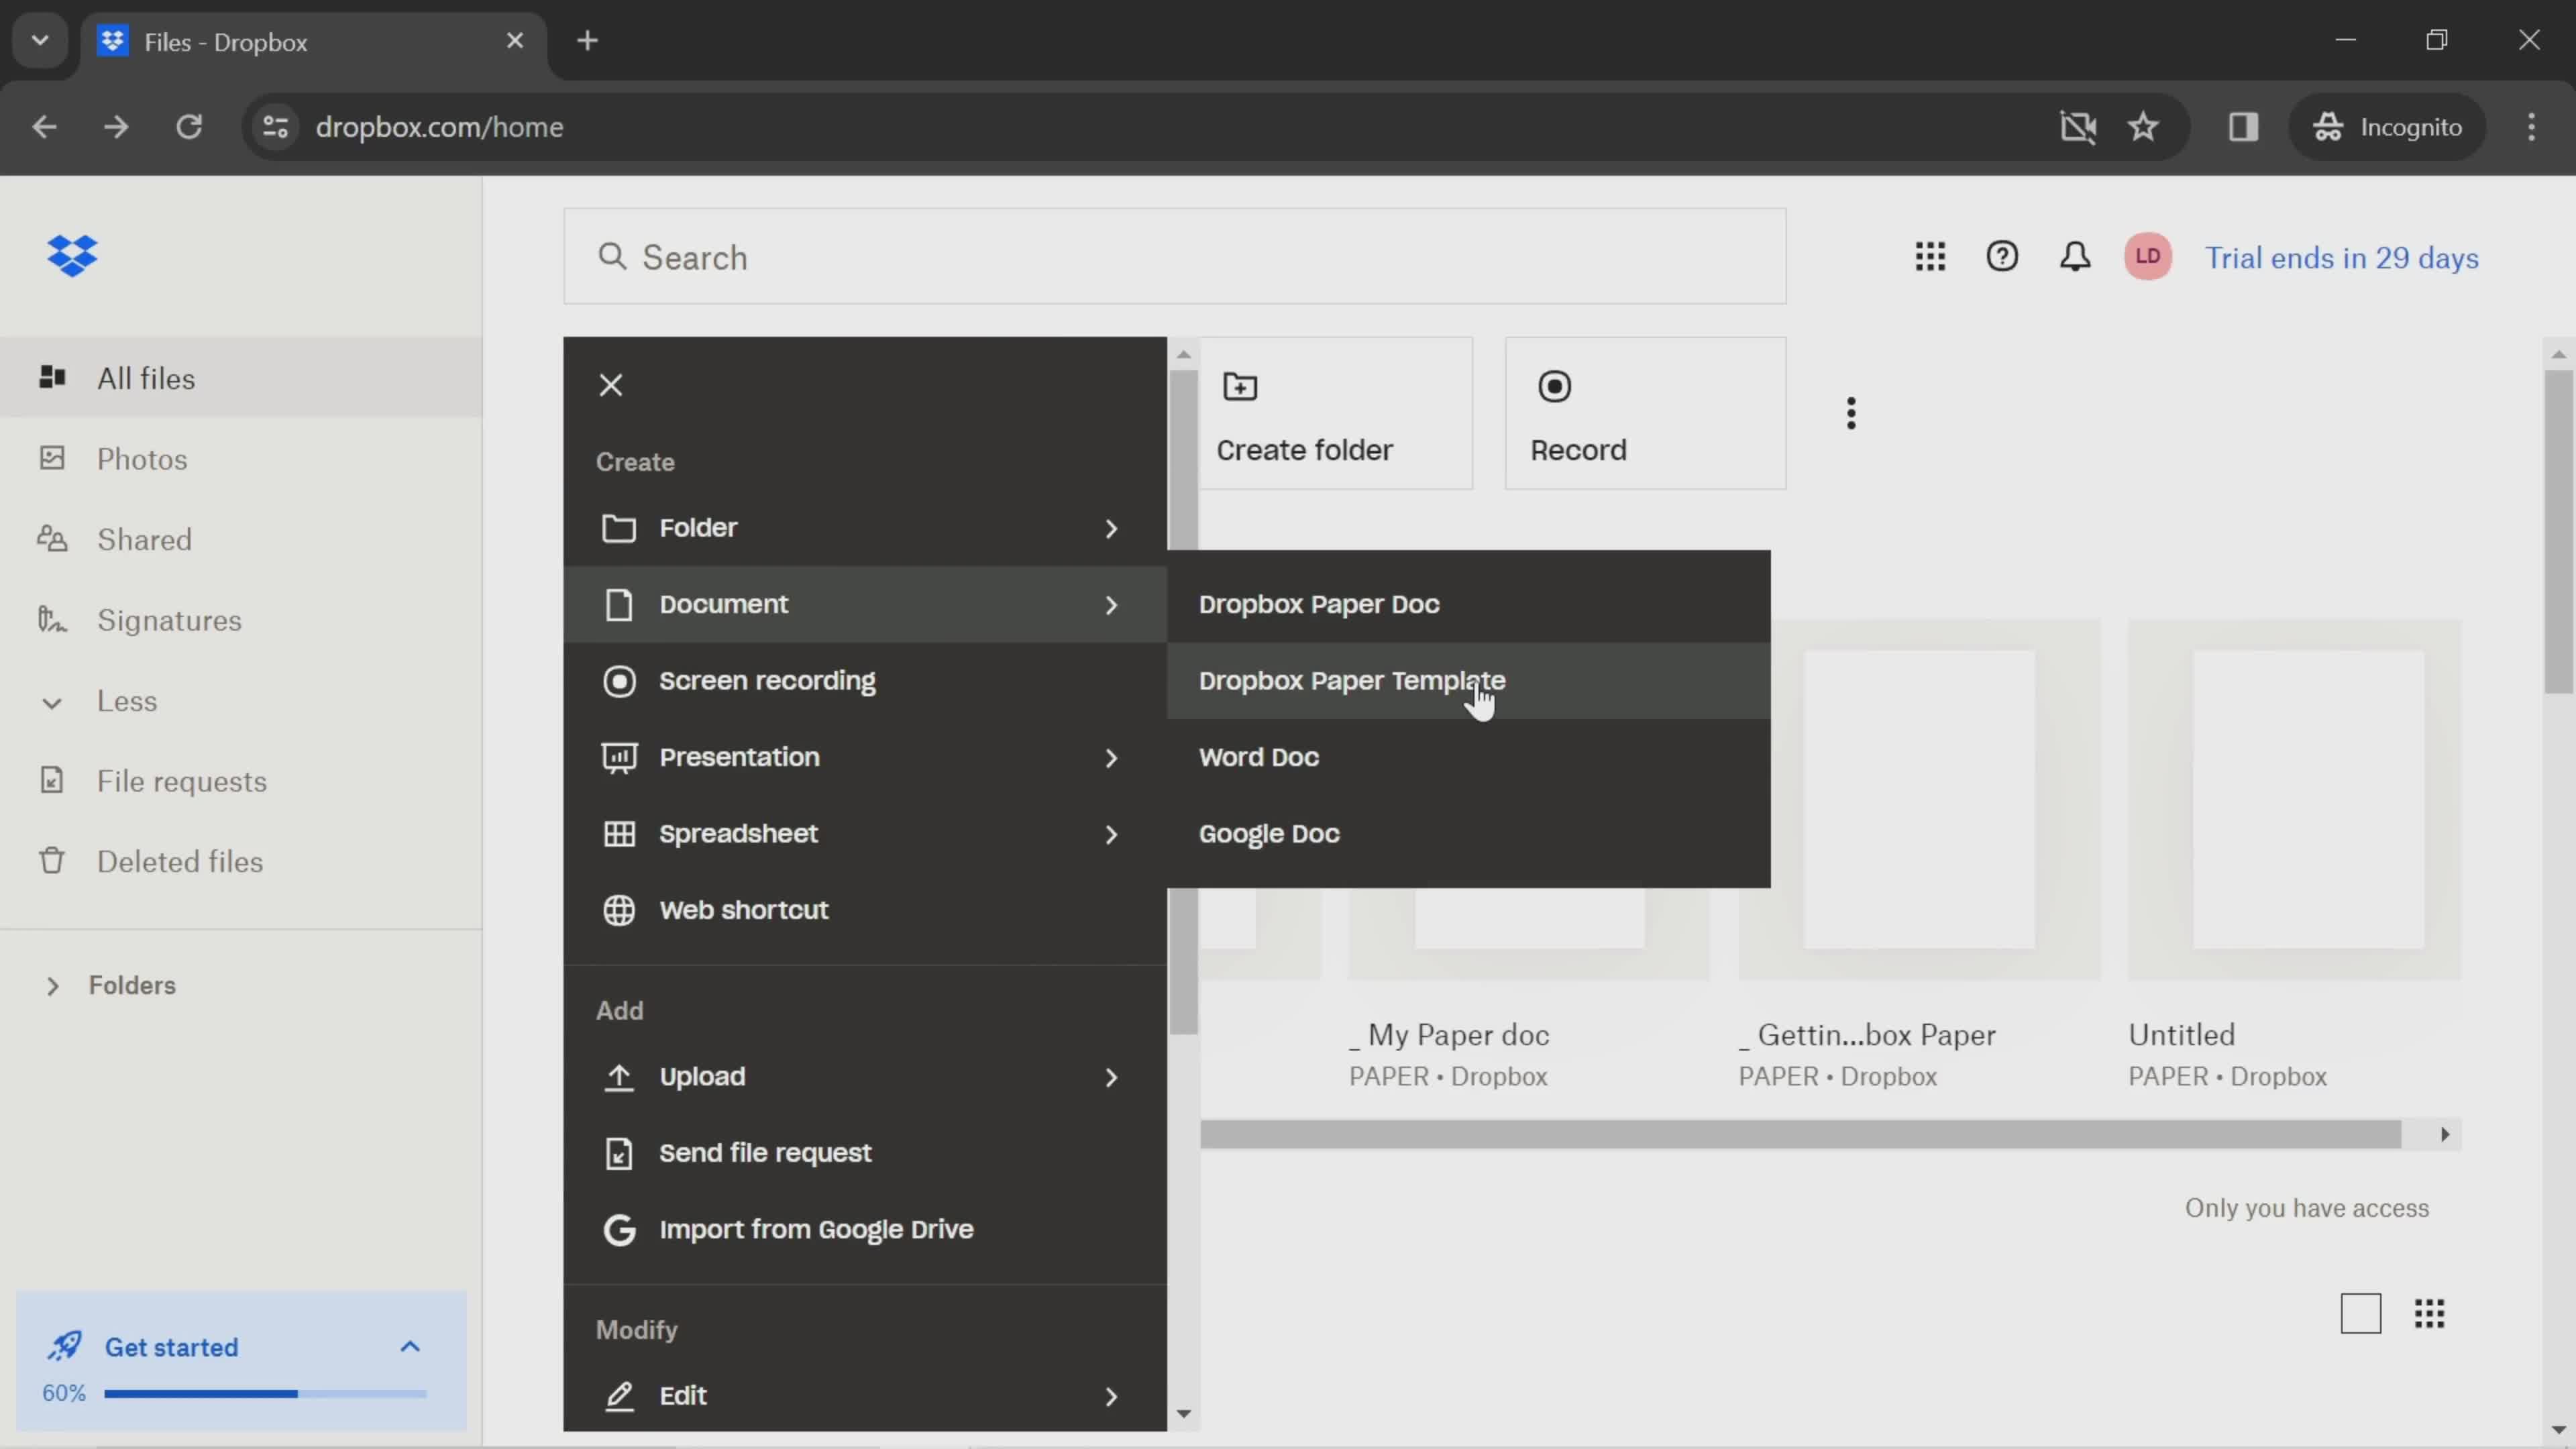The image size is (2576, 1449).
Task: Click the notifications bell icon
Action: (2076, 256)
